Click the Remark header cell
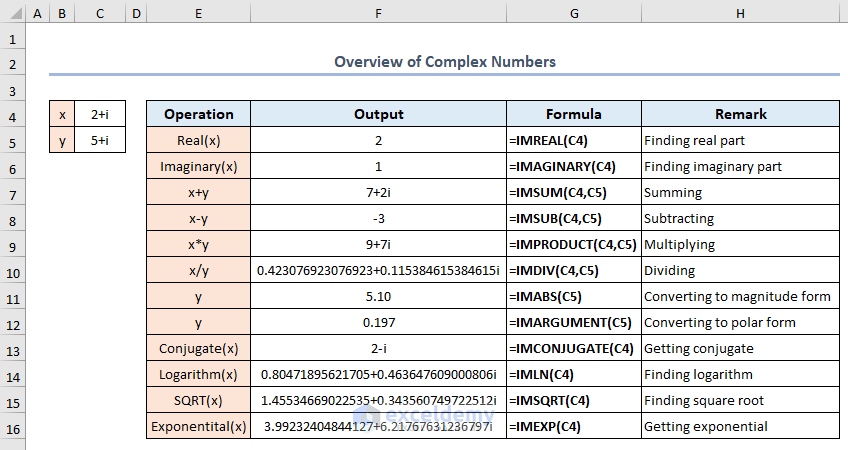848x450 pixels. click(740, 114)
